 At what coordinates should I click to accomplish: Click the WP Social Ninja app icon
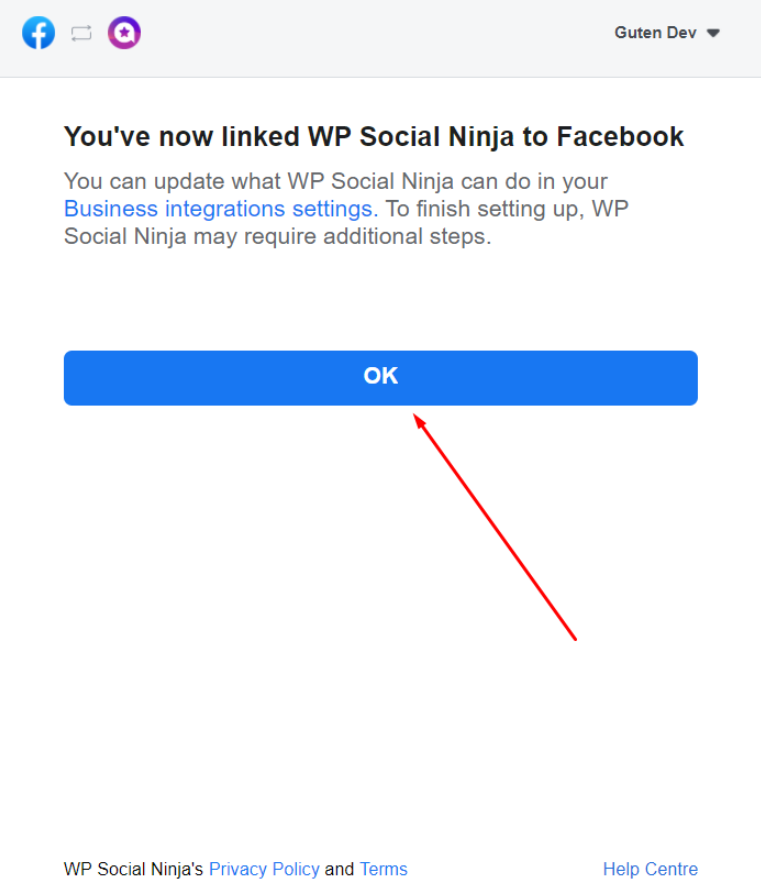coord(124,33)
